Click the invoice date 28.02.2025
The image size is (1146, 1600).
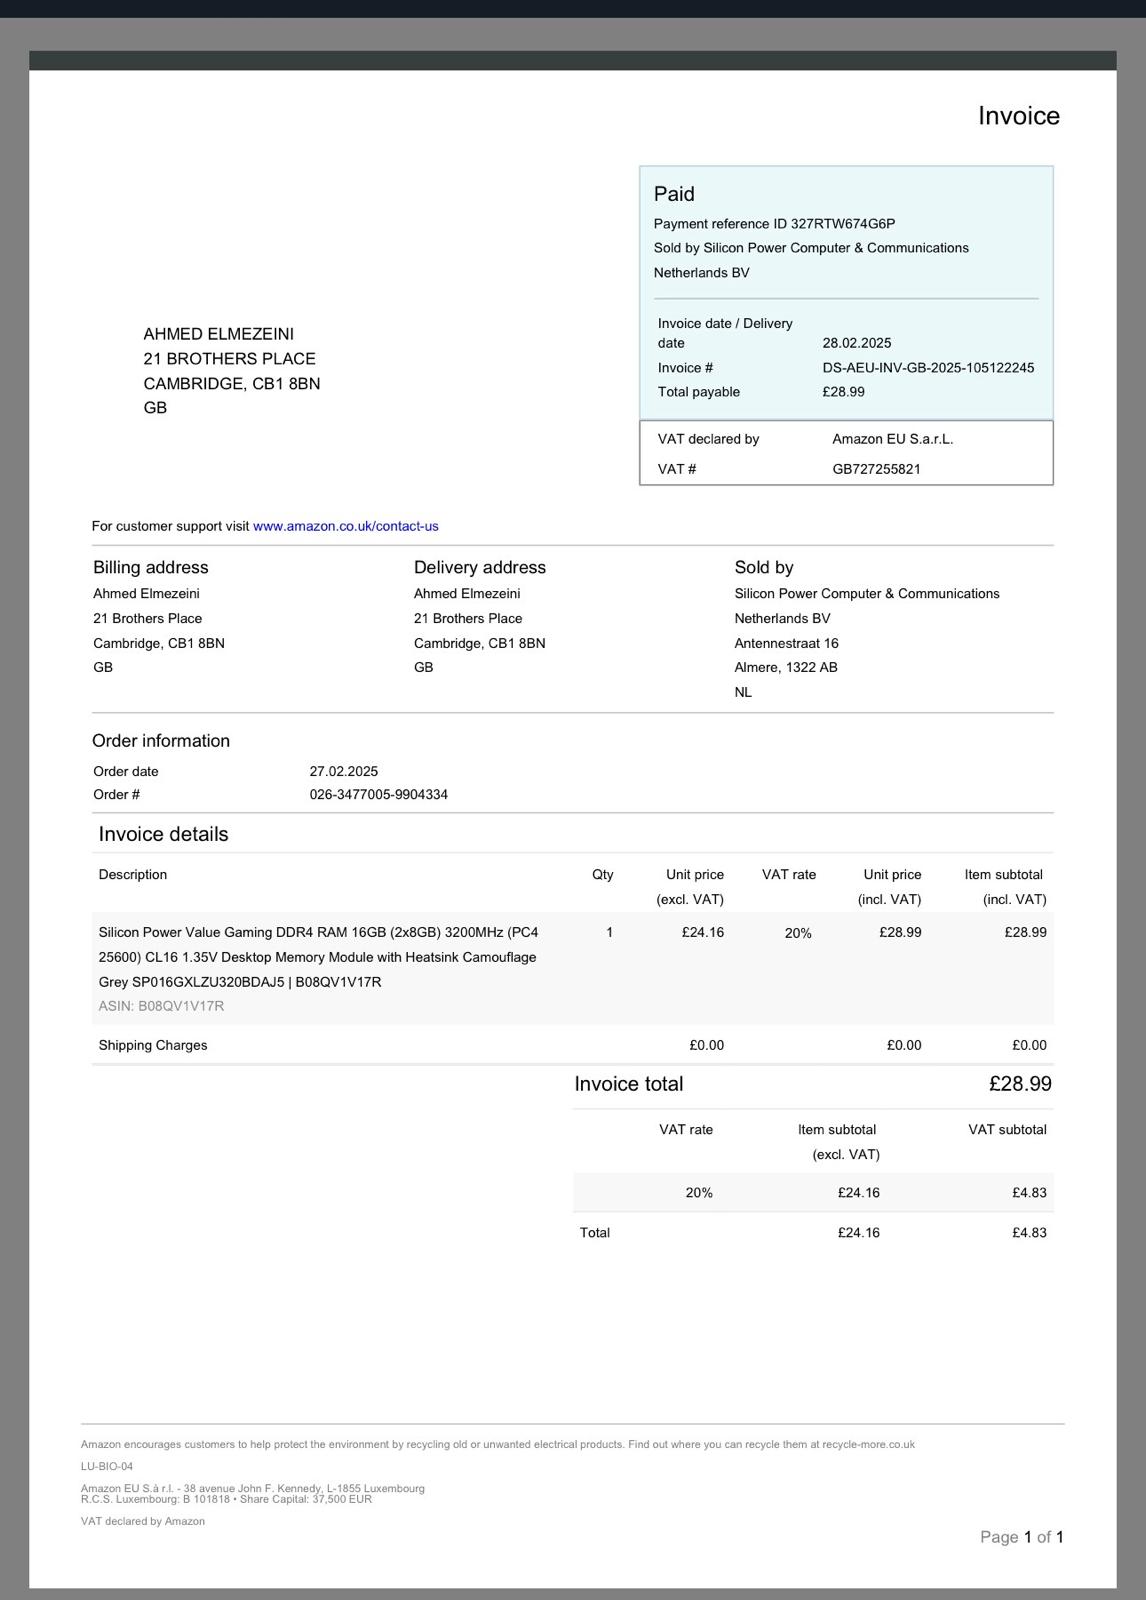856,343
